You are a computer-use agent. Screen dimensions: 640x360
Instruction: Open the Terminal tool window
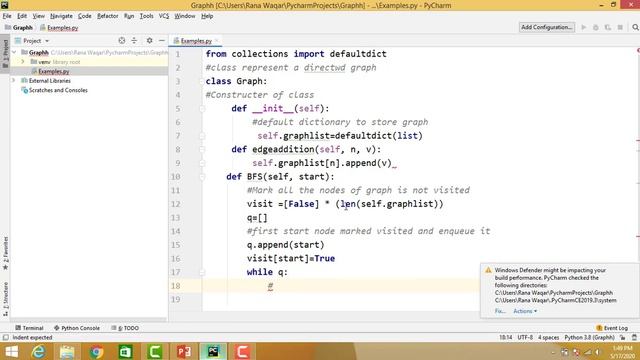29,328
